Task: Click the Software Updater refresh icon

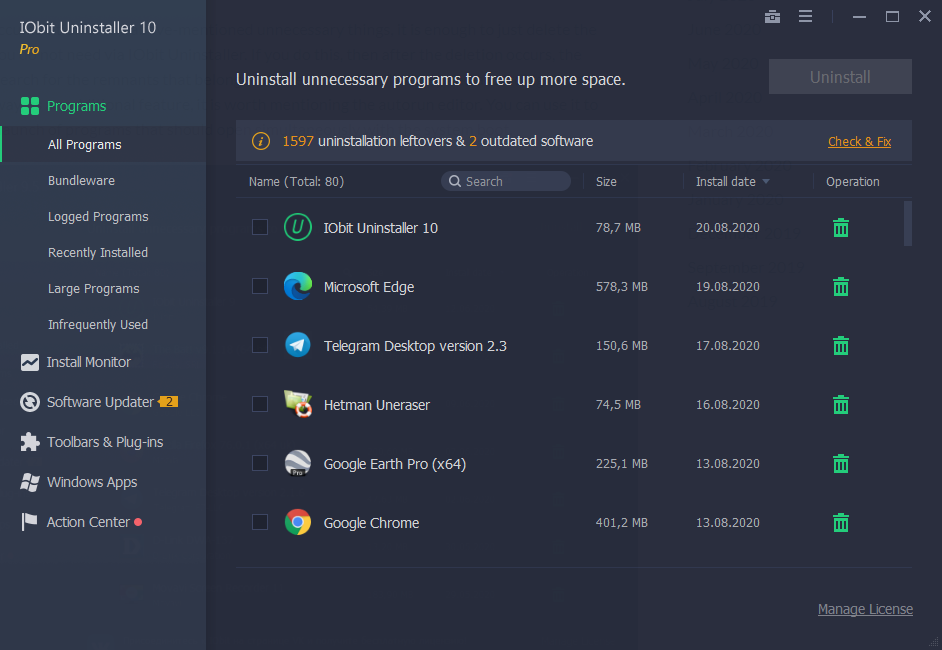Action: (29, 402)
